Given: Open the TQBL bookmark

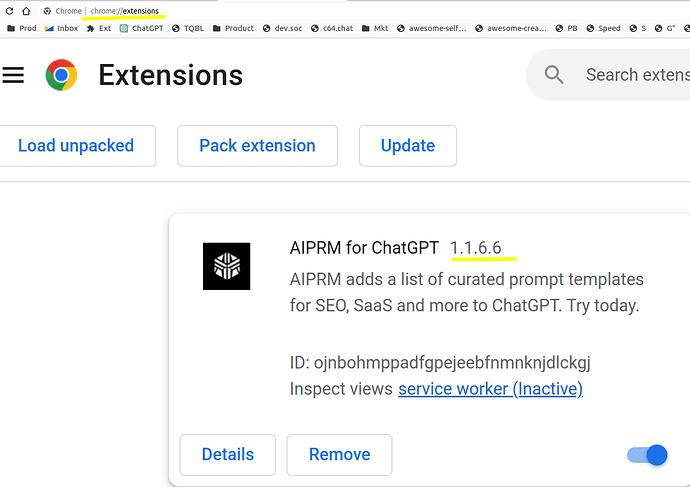Looking at the screenshot, I should pos(187,29).
